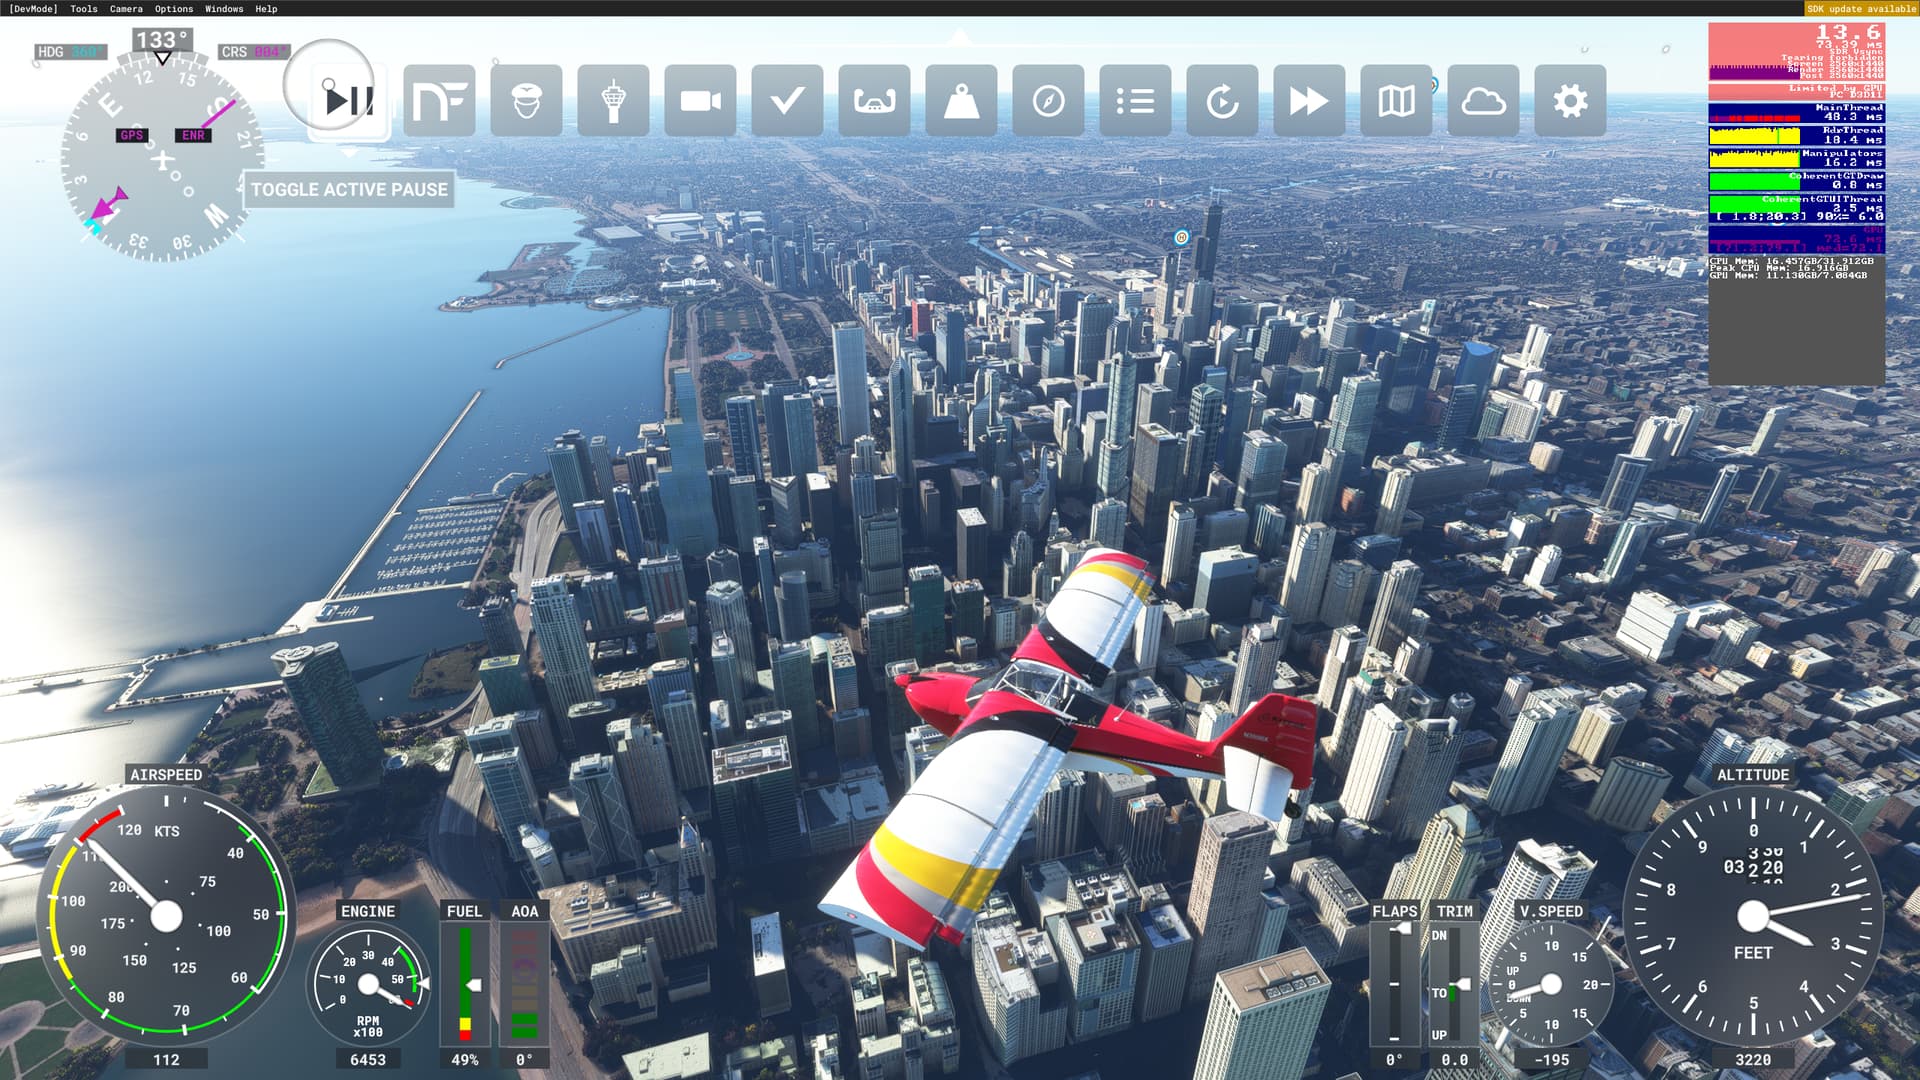Open the Navigraph charts toolbar icon
The width and height of the screenshot is (1920, 1080).
coord(439,101)
